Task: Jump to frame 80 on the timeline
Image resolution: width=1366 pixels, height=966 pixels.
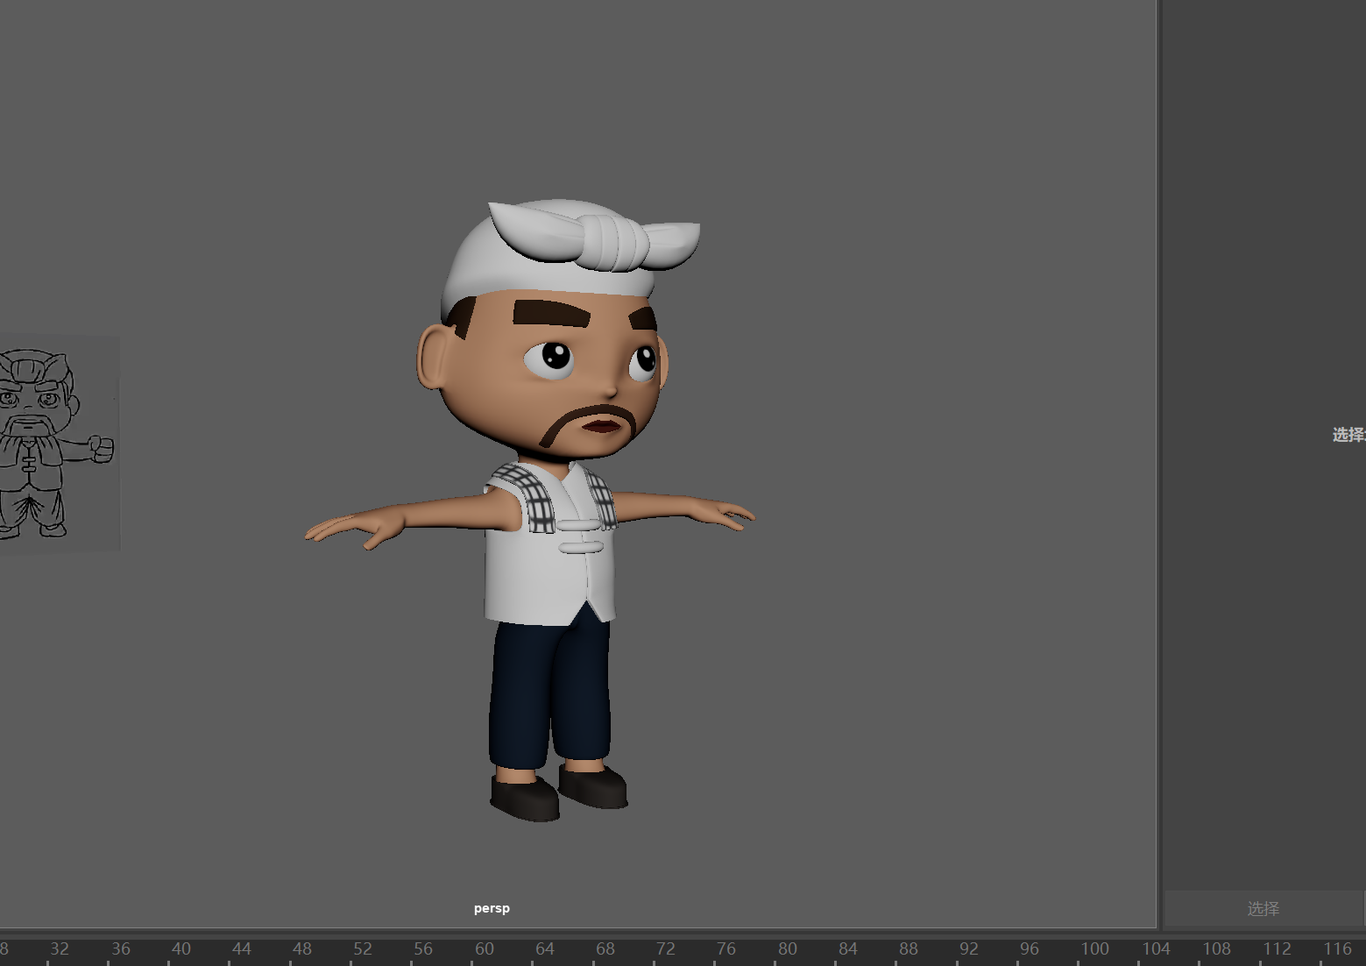Action: pos(788,948)
